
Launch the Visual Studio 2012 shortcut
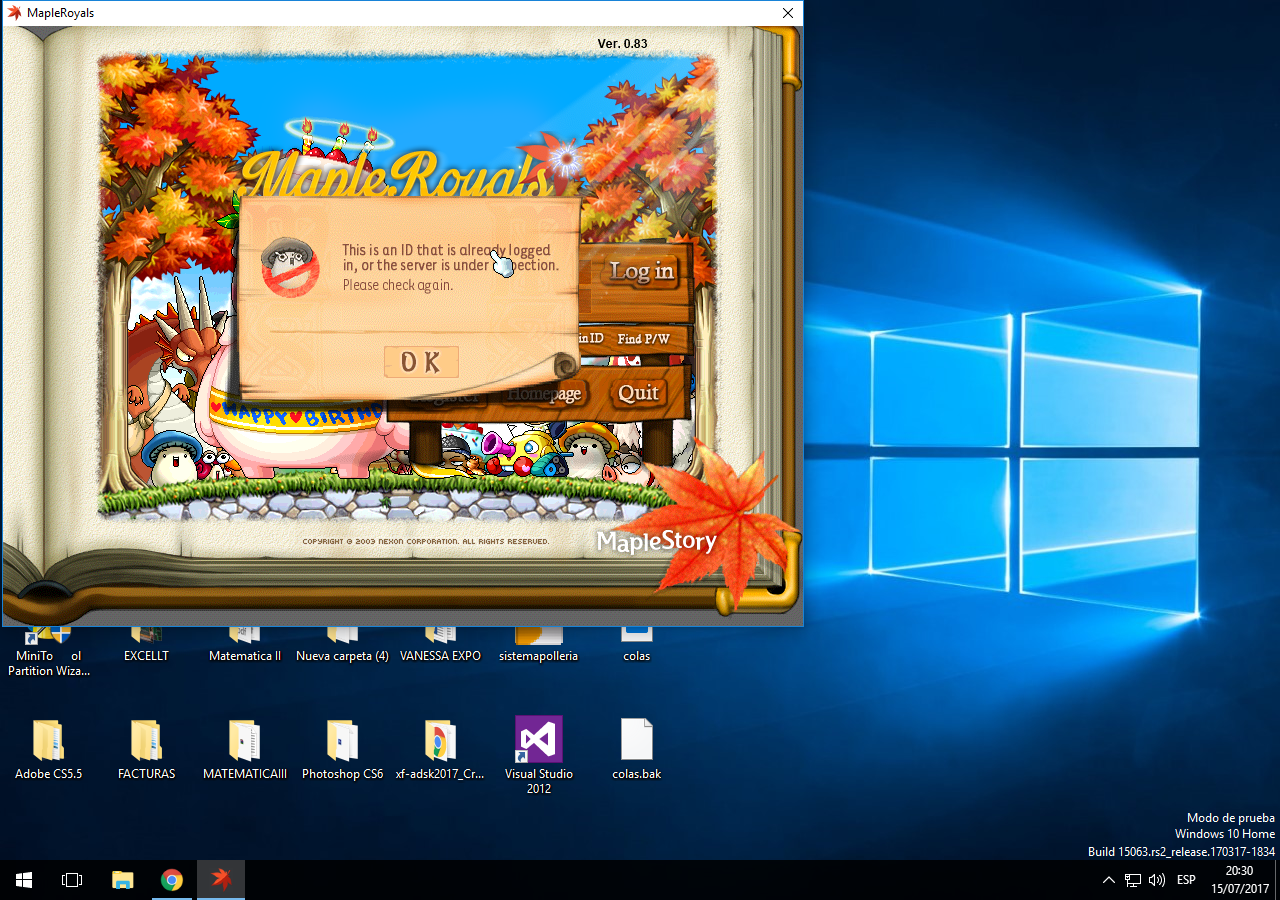click(538, 755)
